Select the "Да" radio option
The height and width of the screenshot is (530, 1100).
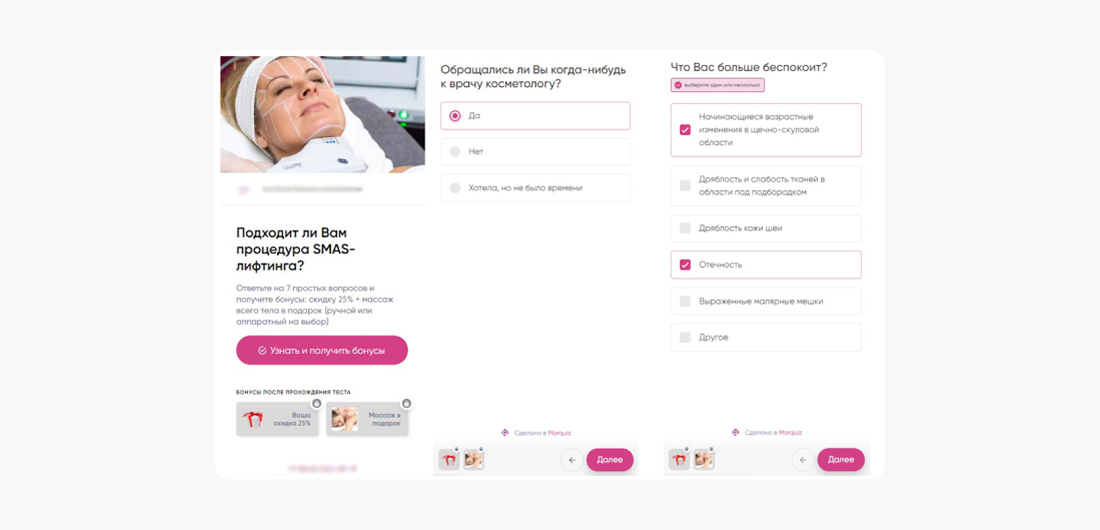click(535, 116)
